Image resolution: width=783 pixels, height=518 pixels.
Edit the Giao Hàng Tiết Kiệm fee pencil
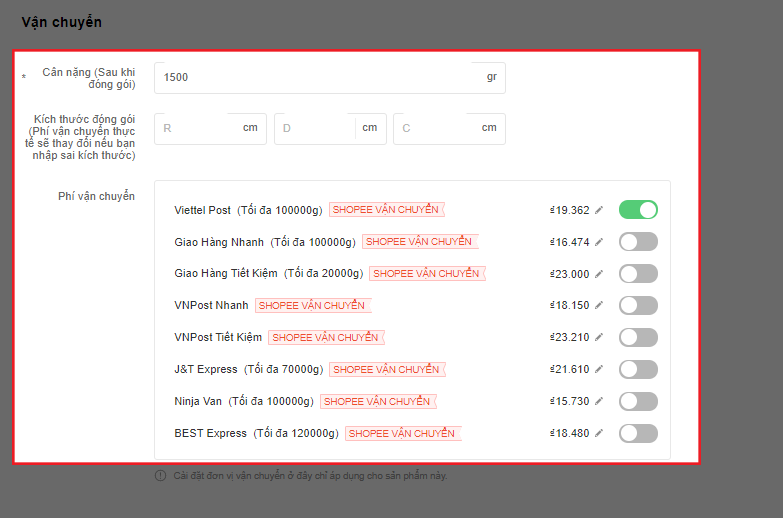[599, 274]
